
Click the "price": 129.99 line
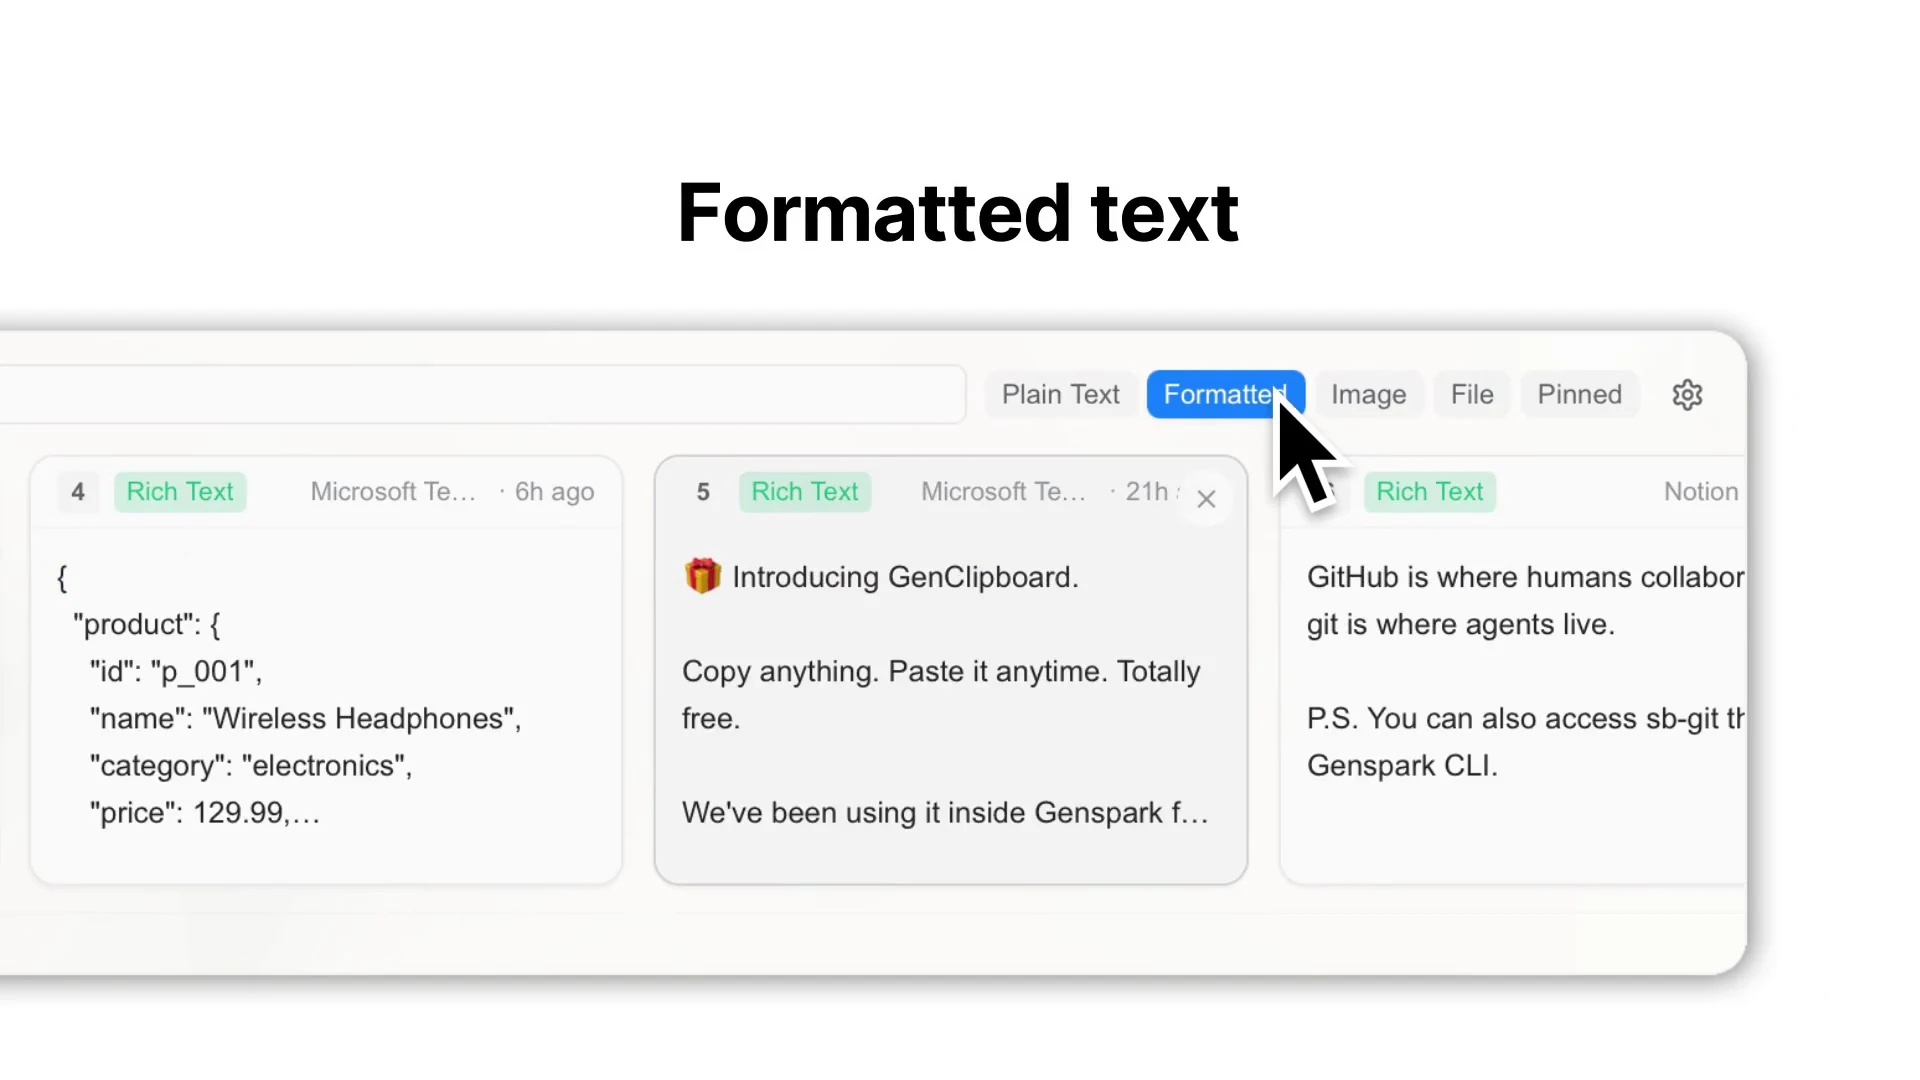pyautogui.click(x=205, y=812)
